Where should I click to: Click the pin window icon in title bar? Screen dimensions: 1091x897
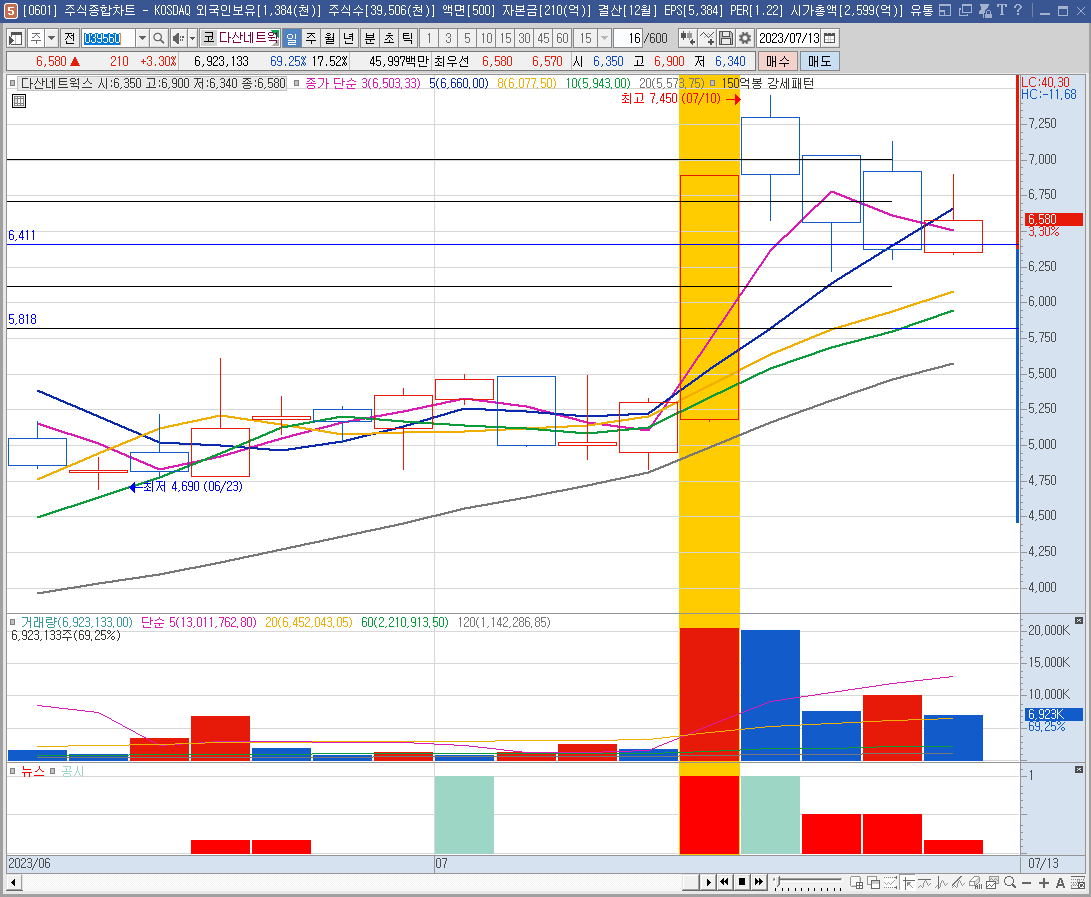[985, 10]
